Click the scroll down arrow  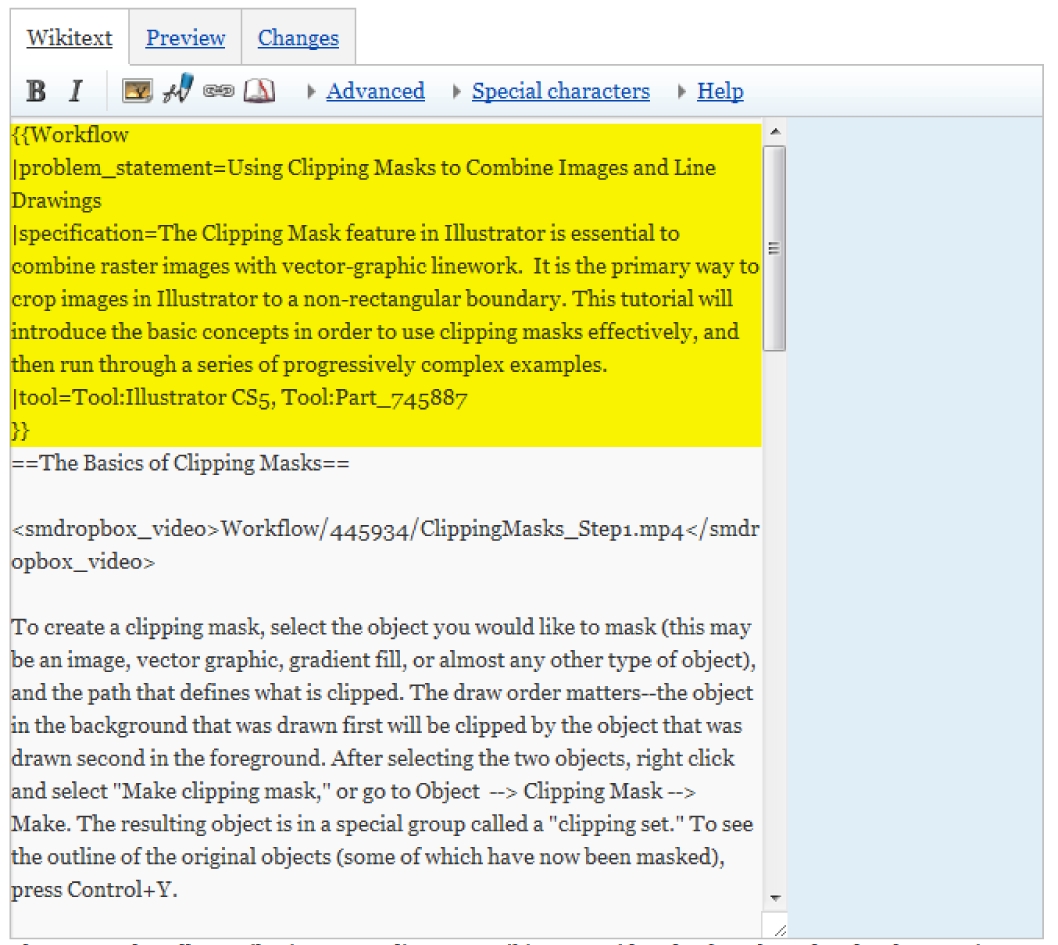775,898
